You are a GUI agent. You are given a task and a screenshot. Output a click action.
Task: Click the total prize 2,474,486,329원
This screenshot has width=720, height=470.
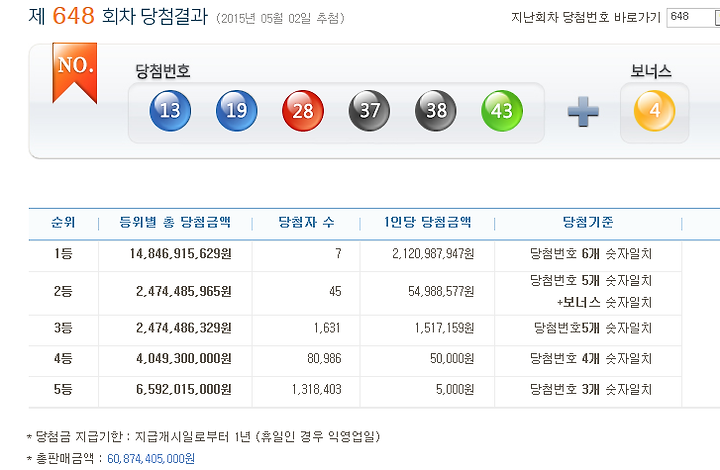(x=184, y=328)
